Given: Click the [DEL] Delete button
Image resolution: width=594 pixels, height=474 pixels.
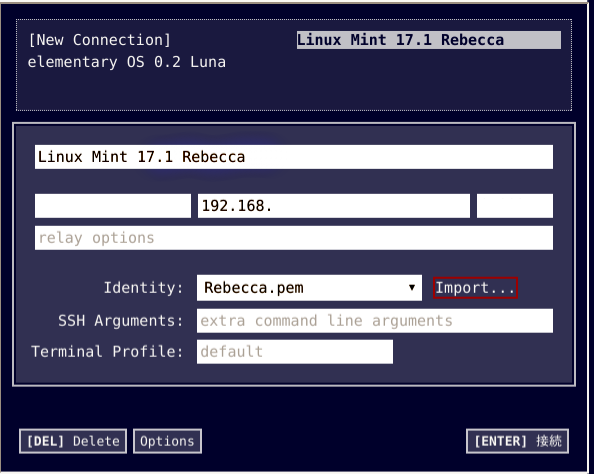Looking at the screenshot, I should pos(73,441).
